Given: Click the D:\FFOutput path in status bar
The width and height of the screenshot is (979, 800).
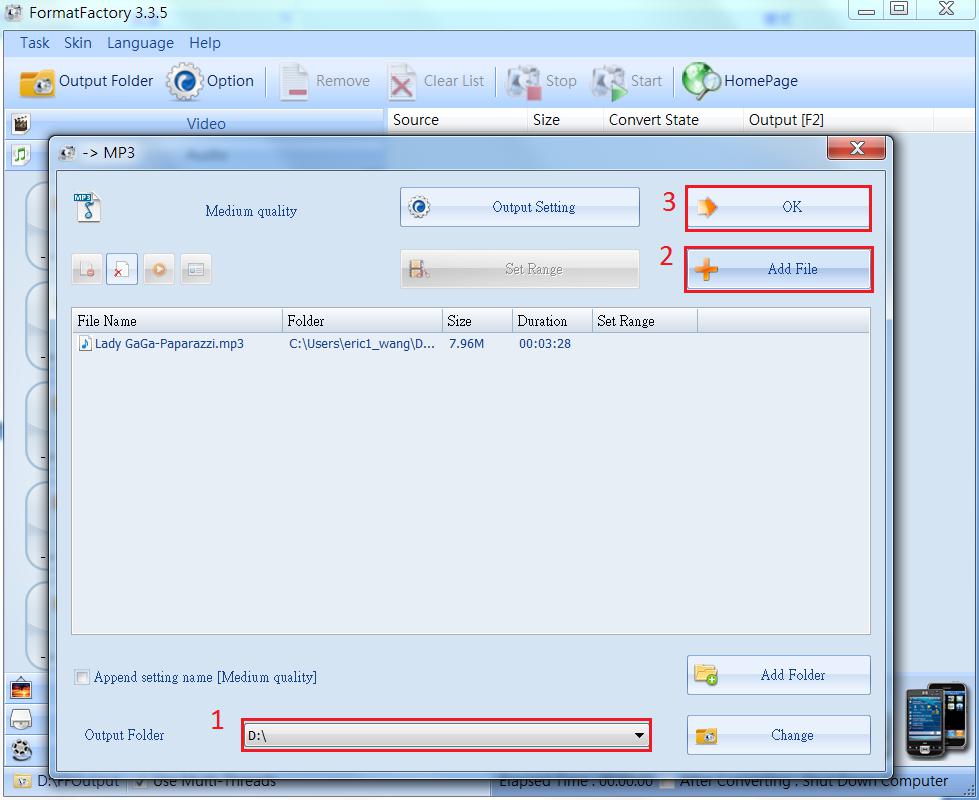Looking at the screenshot, I should pyautogui.click(x=77, y=781).
